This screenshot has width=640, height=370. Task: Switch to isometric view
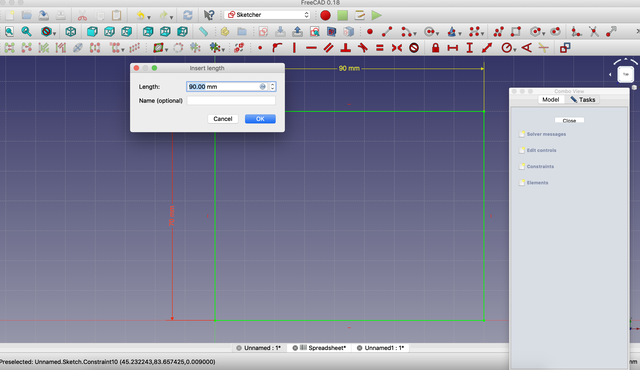(71, 31)
